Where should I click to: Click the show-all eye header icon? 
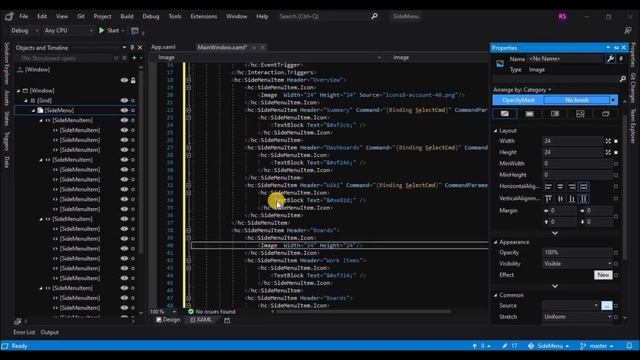(x=124, y=80)
